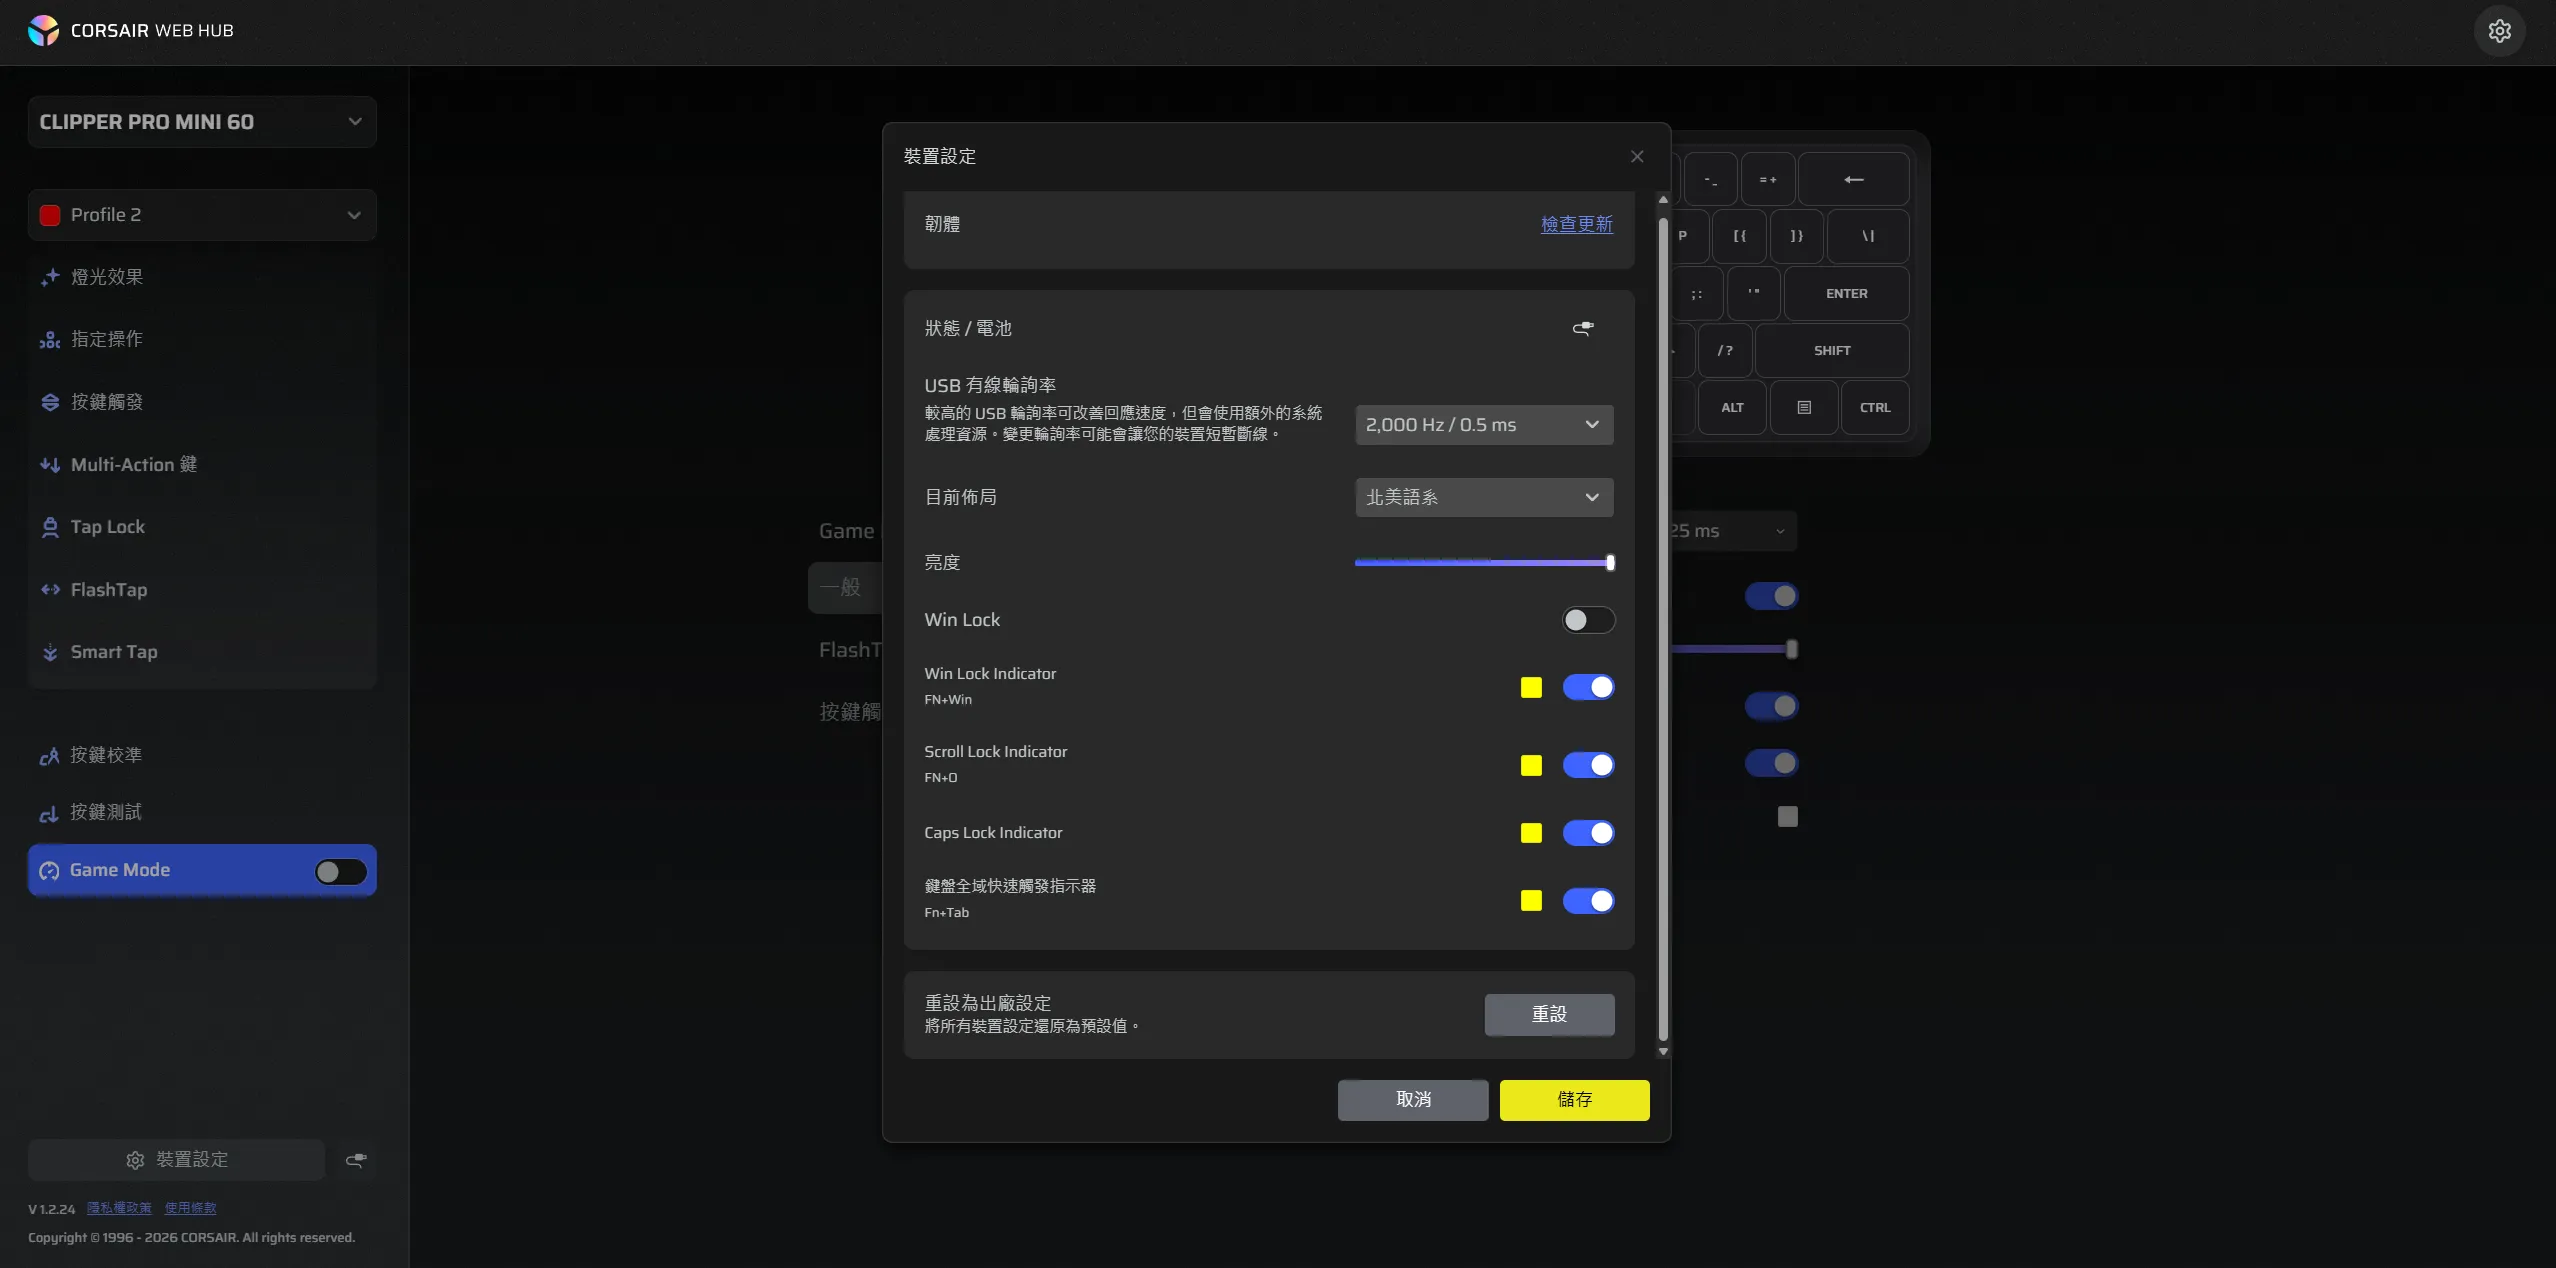Toggle the Caps Lock Indicator switch

coord(1588,833)
